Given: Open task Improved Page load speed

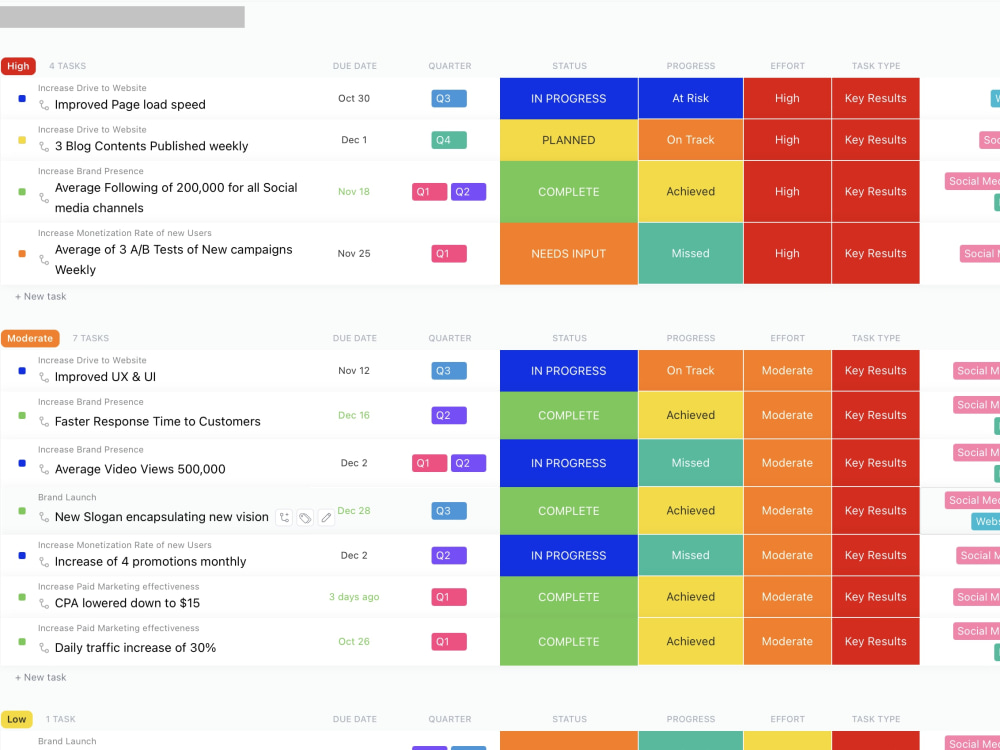Looking at the screenshot, I should pos(130,105).
